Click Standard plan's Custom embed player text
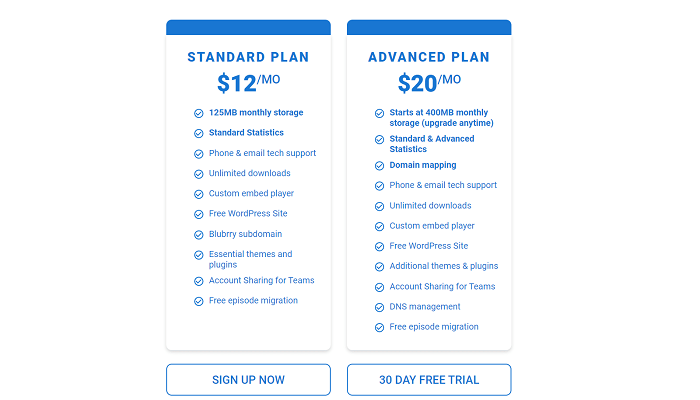 coord(251,194)
